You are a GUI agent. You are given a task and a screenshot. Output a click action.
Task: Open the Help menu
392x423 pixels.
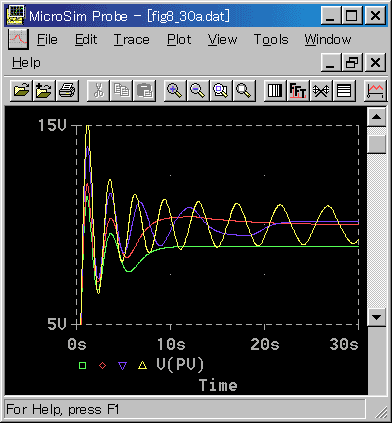click(26, 63)
